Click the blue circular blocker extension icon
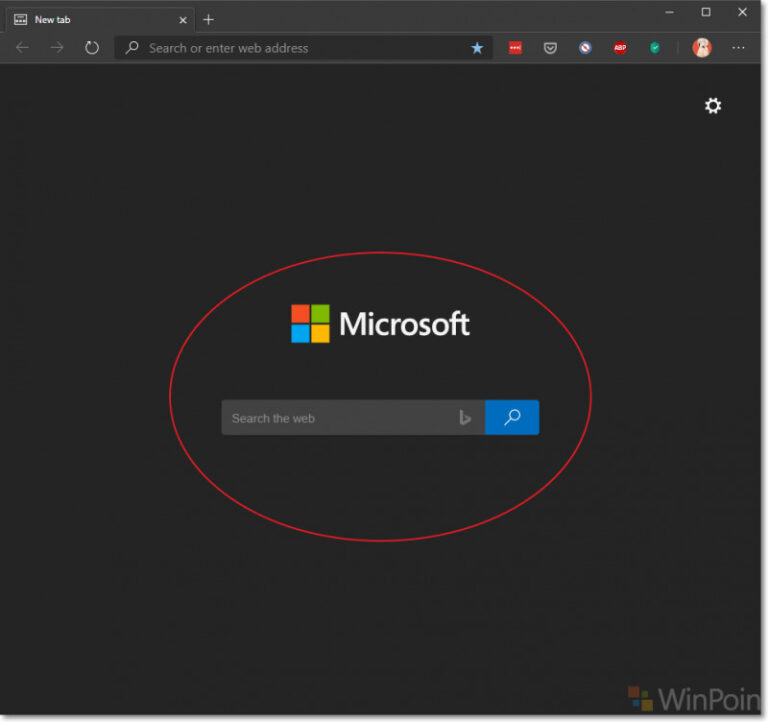 point(585,48)
